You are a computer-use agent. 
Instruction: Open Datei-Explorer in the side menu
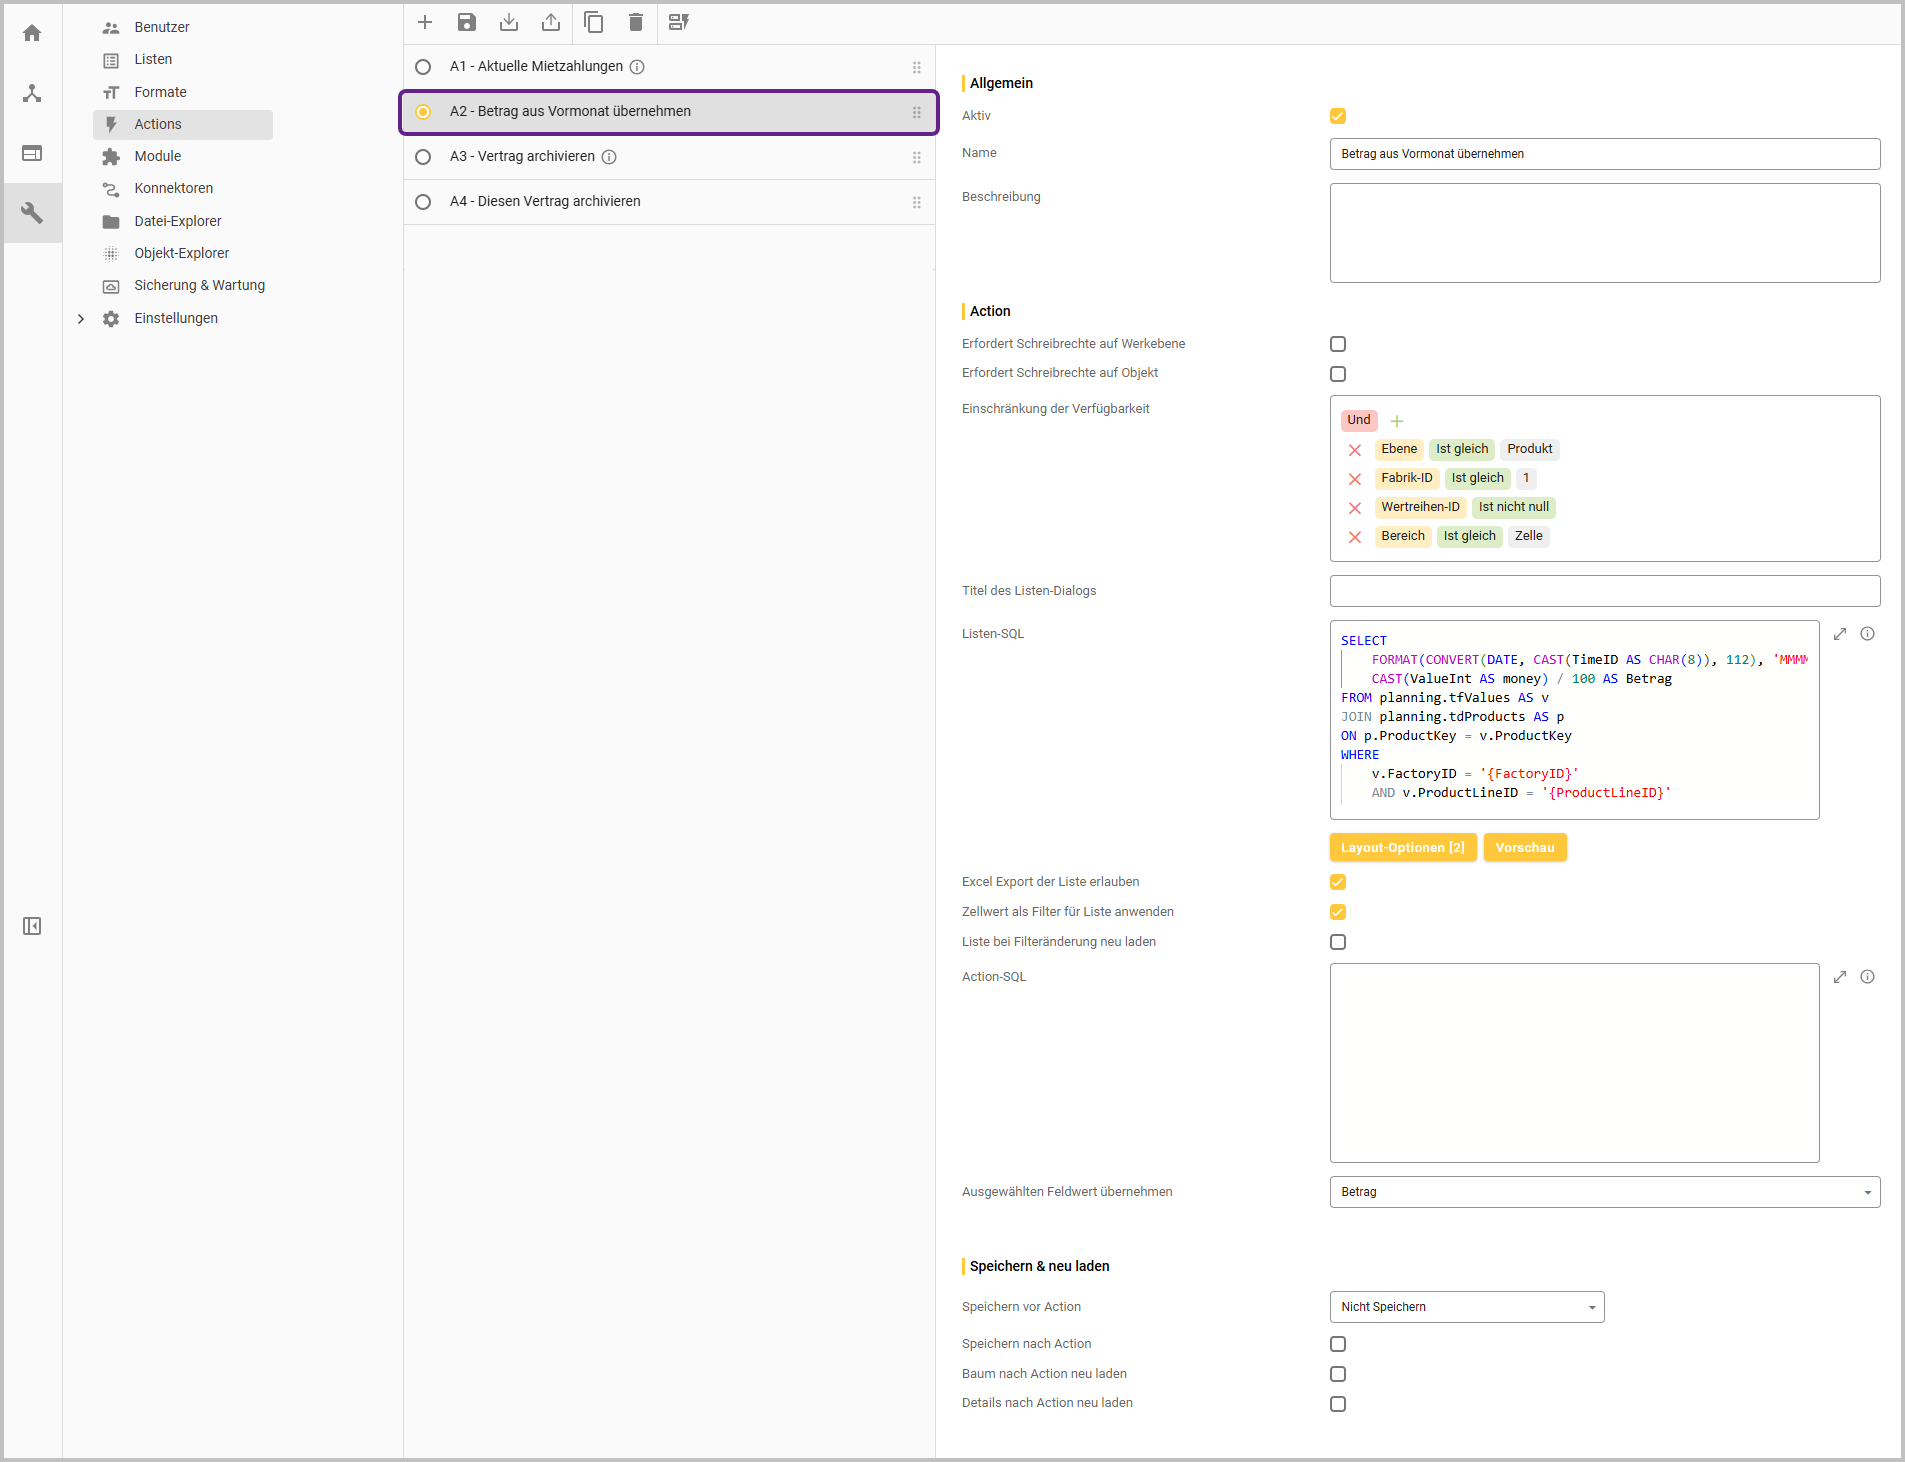tap(178, 221)
